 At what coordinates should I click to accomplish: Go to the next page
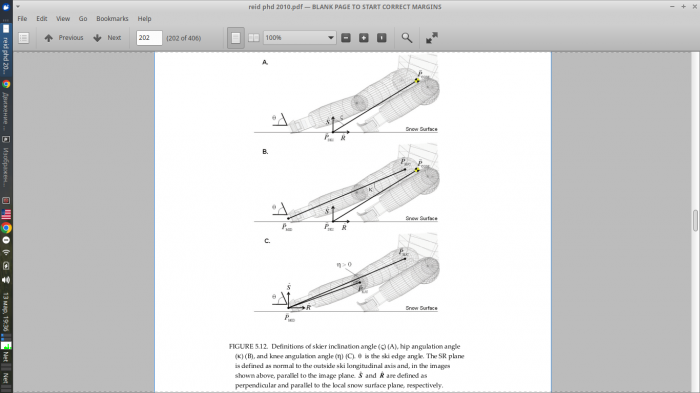coord(107,38)
